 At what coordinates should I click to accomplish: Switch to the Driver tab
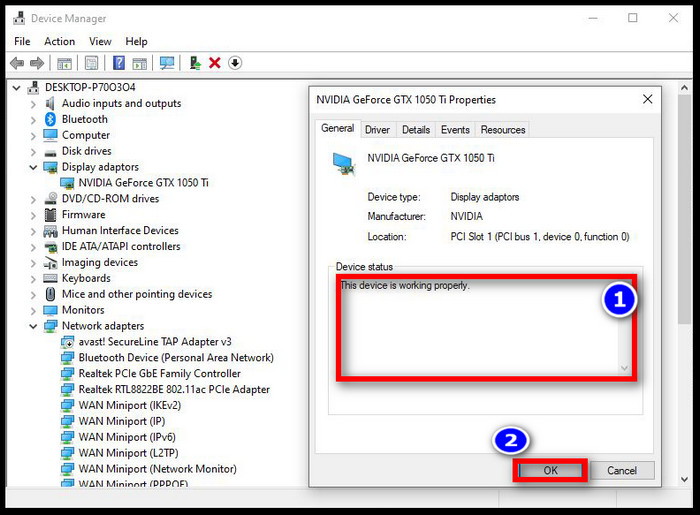(x=377, y=130)
